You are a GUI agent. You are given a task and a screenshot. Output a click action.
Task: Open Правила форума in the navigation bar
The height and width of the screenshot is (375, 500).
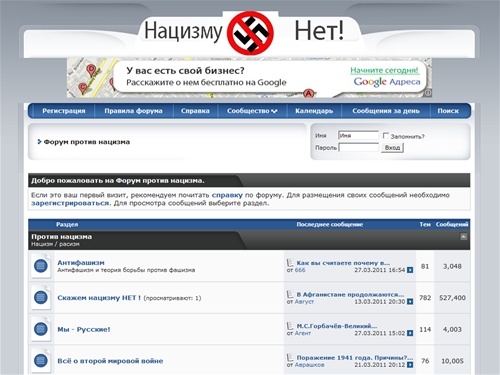[x=133, y=111]
